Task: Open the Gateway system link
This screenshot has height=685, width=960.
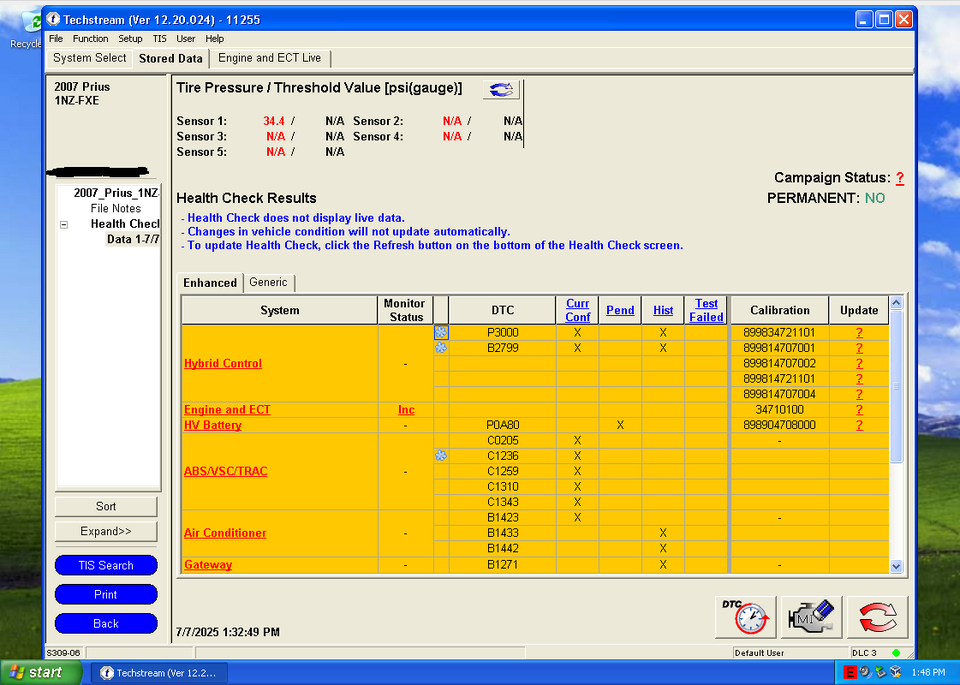Action: tap(208, 564)
